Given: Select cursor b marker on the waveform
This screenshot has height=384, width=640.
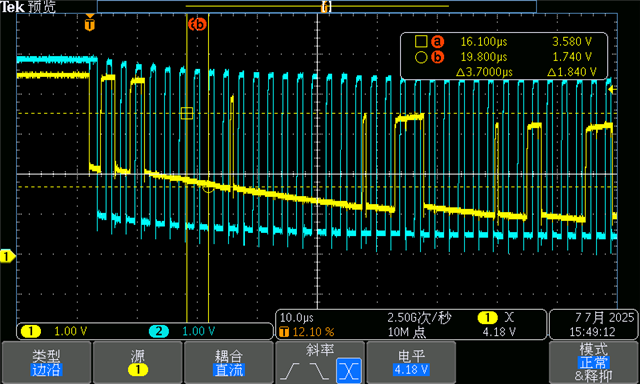Looking at the screenshot, I should pyautogui.click(x=209, y=187).
